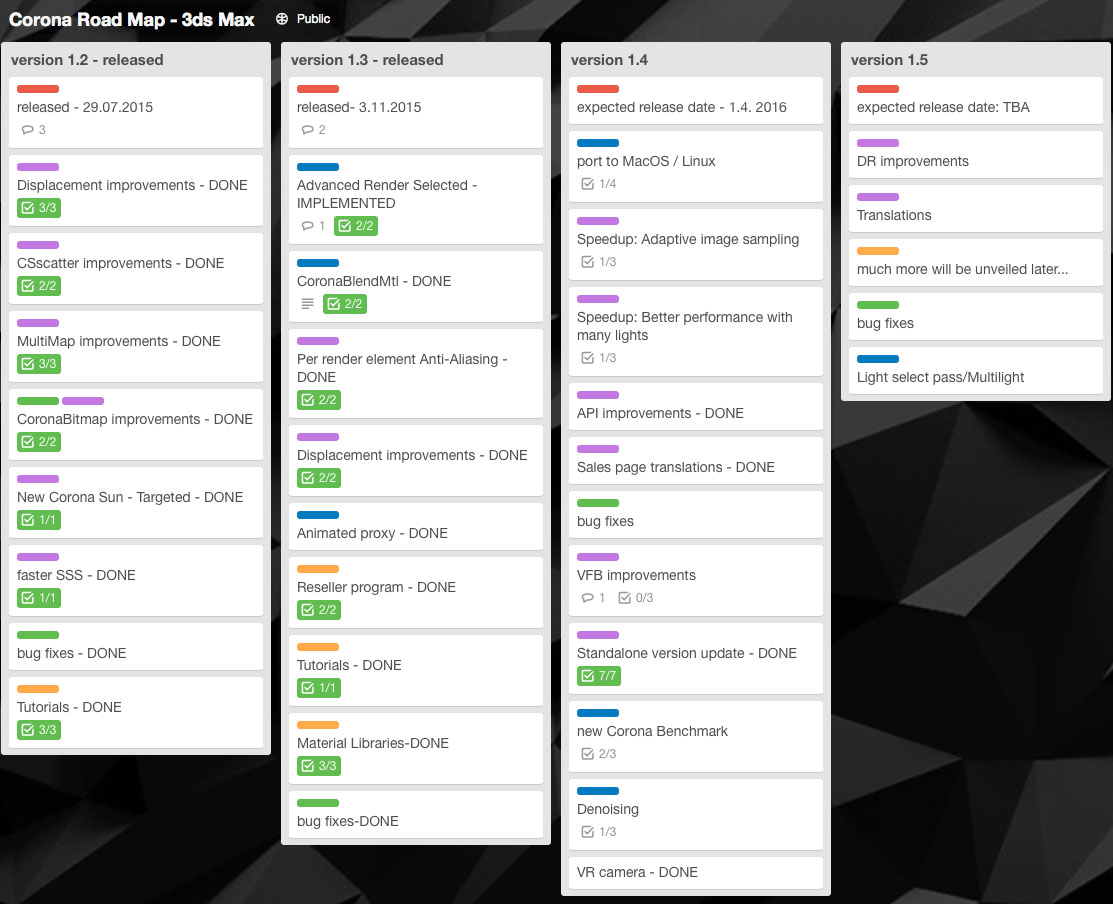This screenshot has height=904, width=1113.
Task: Click 1/1 checklist badge on Tutorials in version 1.3
Action: tap(319, 688)
